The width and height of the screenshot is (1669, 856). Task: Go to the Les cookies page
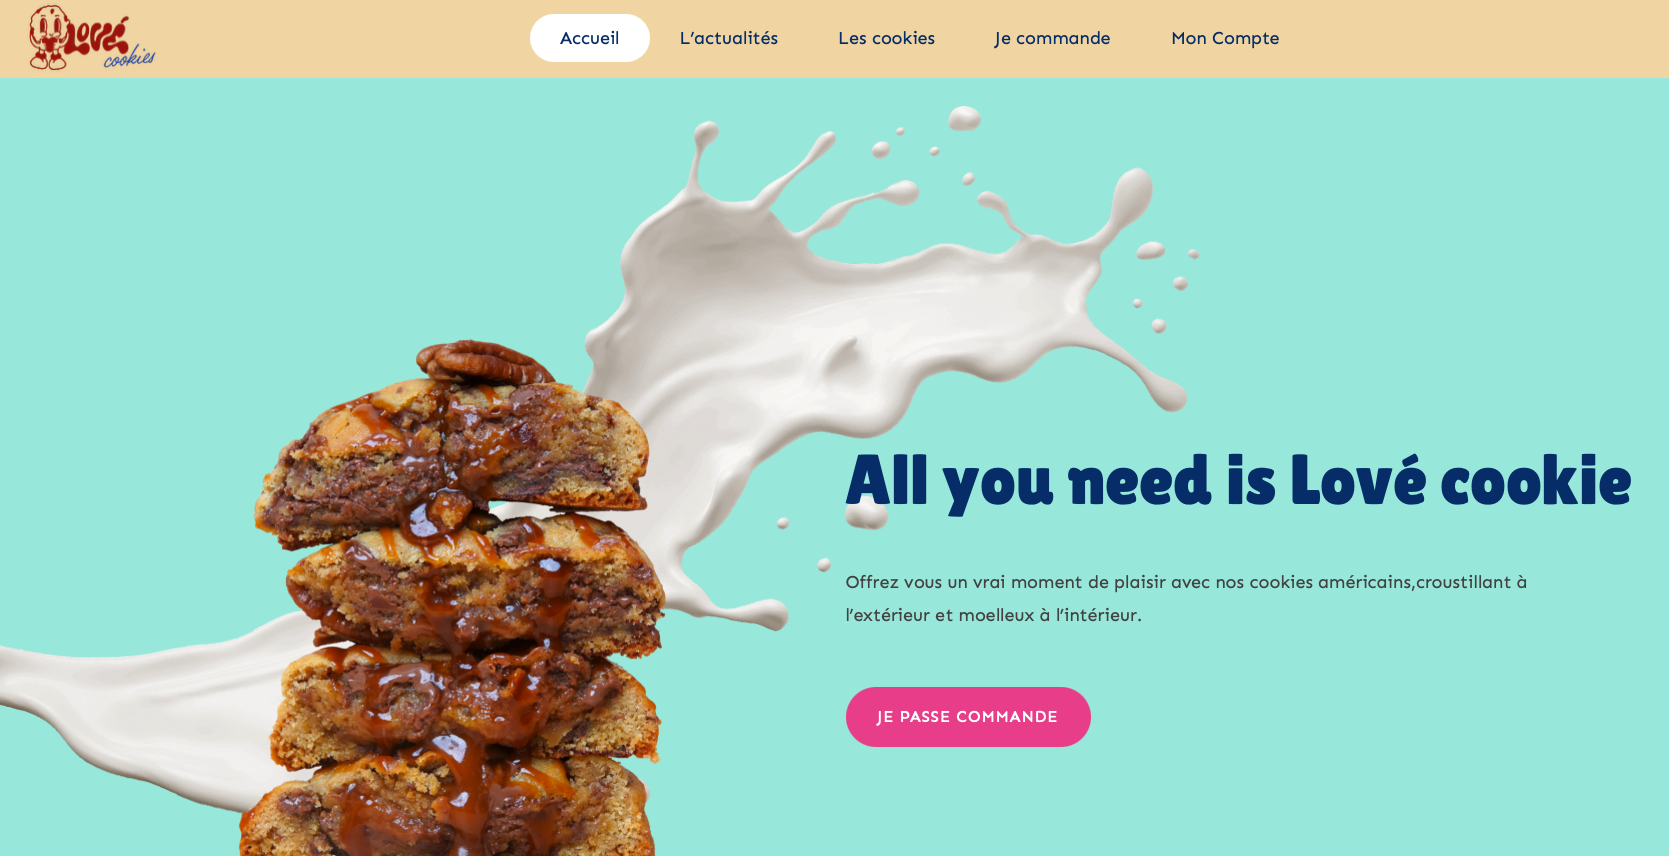887,38
